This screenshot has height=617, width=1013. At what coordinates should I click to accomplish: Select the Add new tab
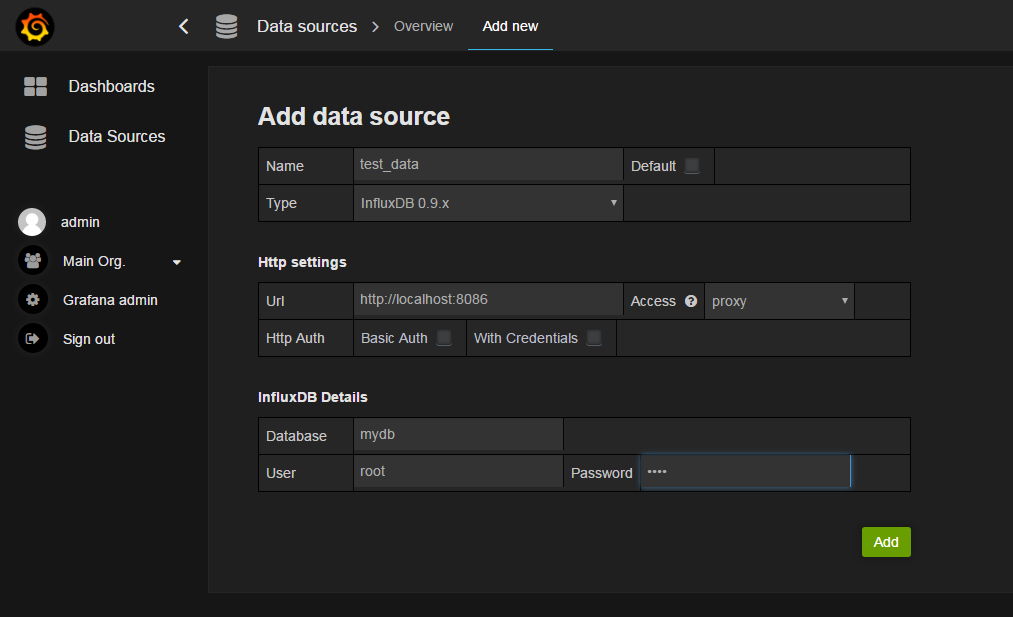pyautogui.click(x=510, y=26)
